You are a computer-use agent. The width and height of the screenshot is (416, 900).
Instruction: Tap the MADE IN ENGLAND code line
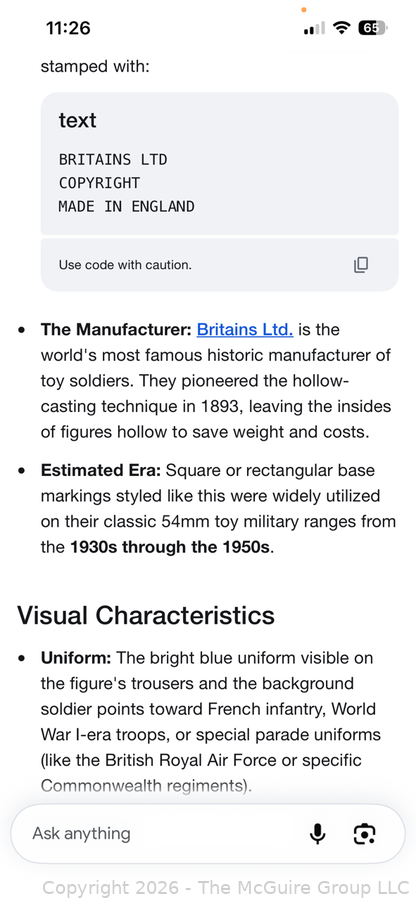click(127, 206)
